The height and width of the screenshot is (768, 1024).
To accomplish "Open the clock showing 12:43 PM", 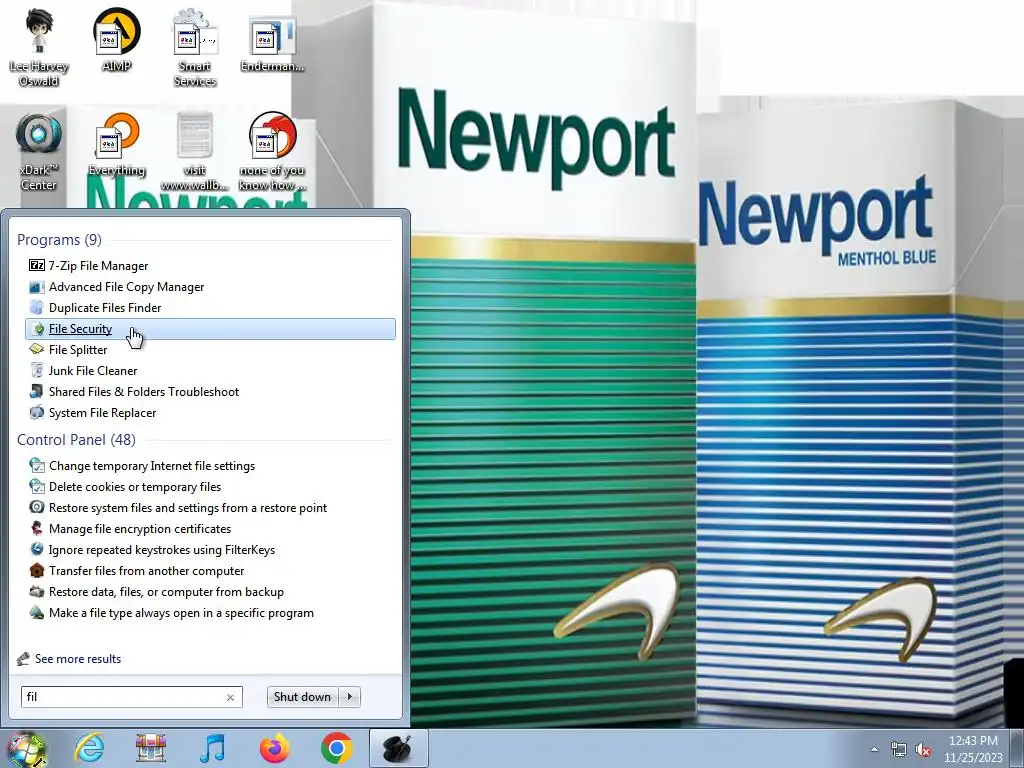I will 973,749.
